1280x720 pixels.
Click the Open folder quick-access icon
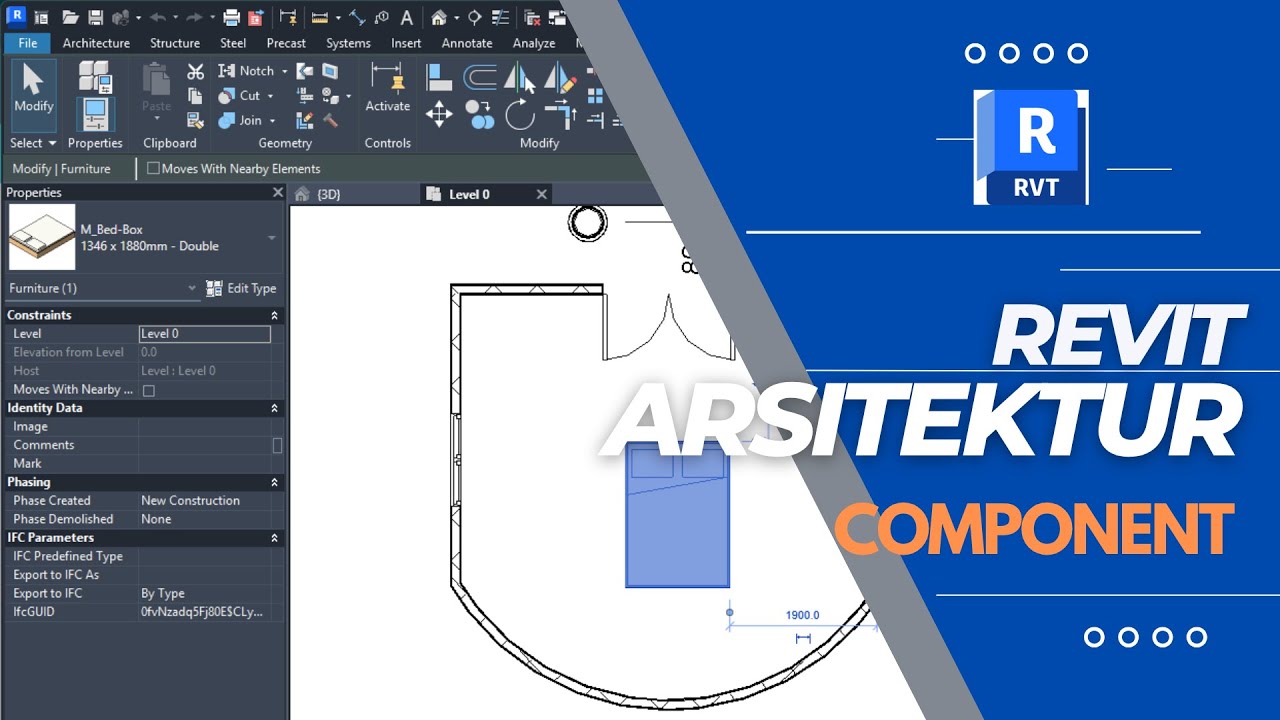coord(70,17)
